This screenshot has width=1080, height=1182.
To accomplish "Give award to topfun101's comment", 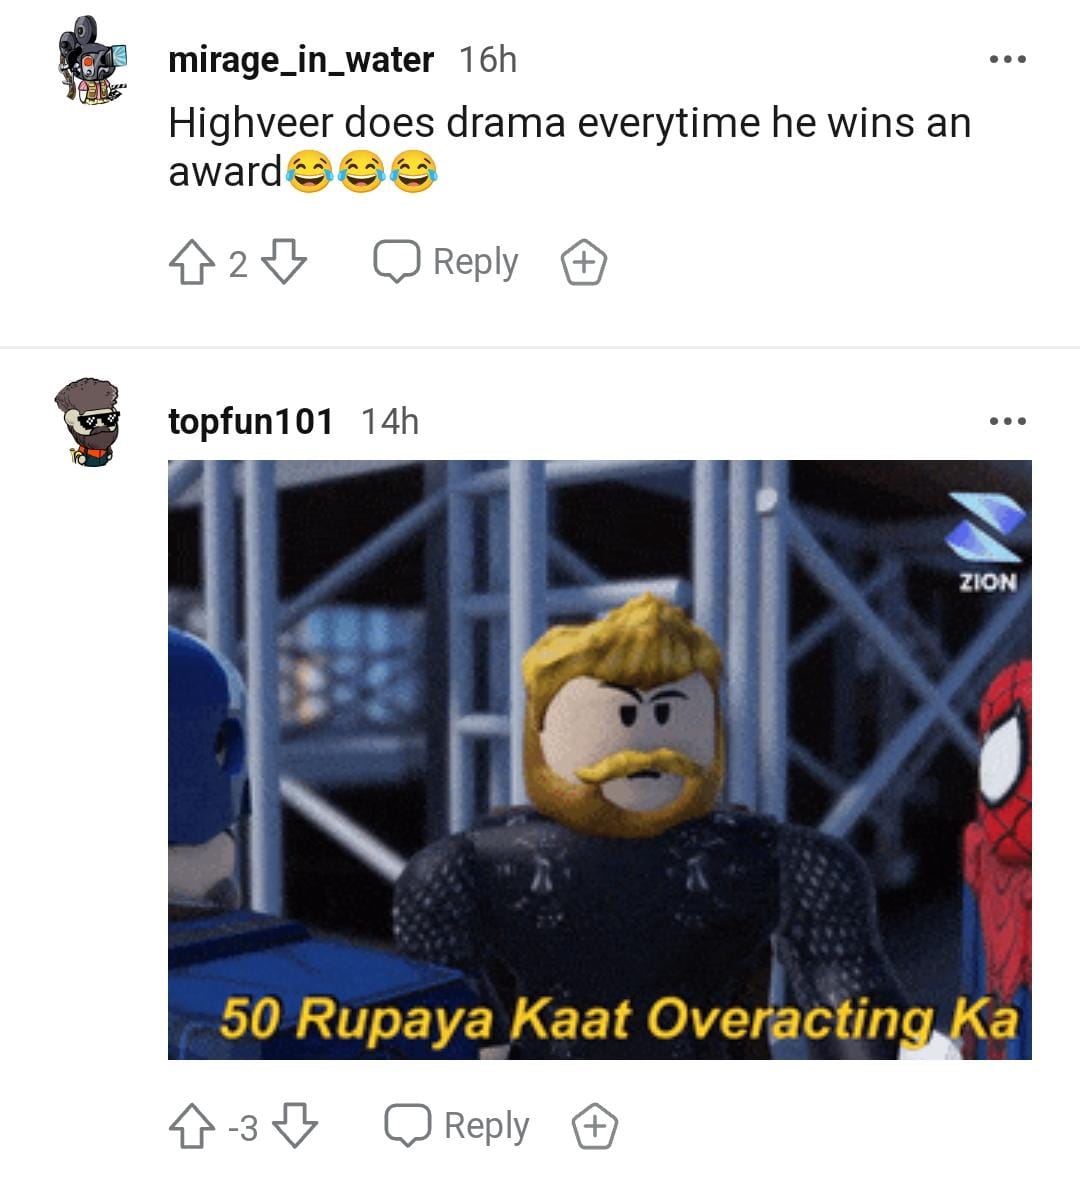I will [595, 1126].
